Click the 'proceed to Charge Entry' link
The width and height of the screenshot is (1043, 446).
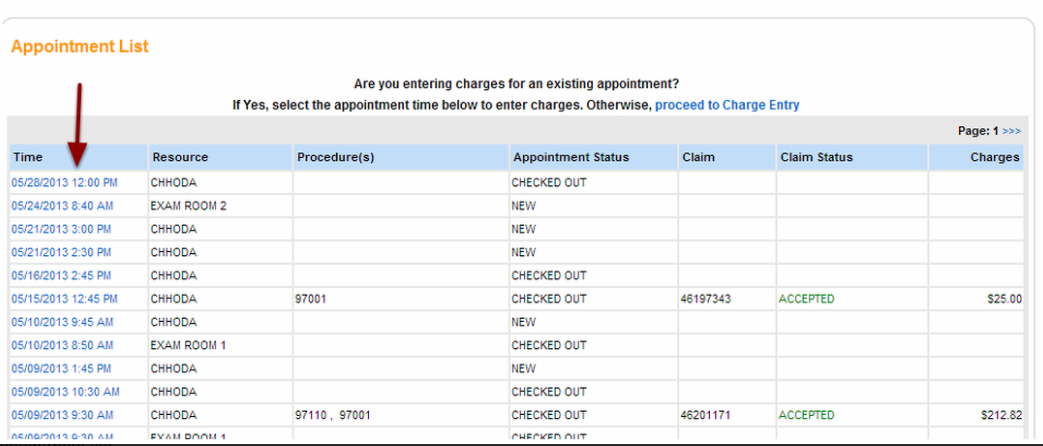coord(727,105)
